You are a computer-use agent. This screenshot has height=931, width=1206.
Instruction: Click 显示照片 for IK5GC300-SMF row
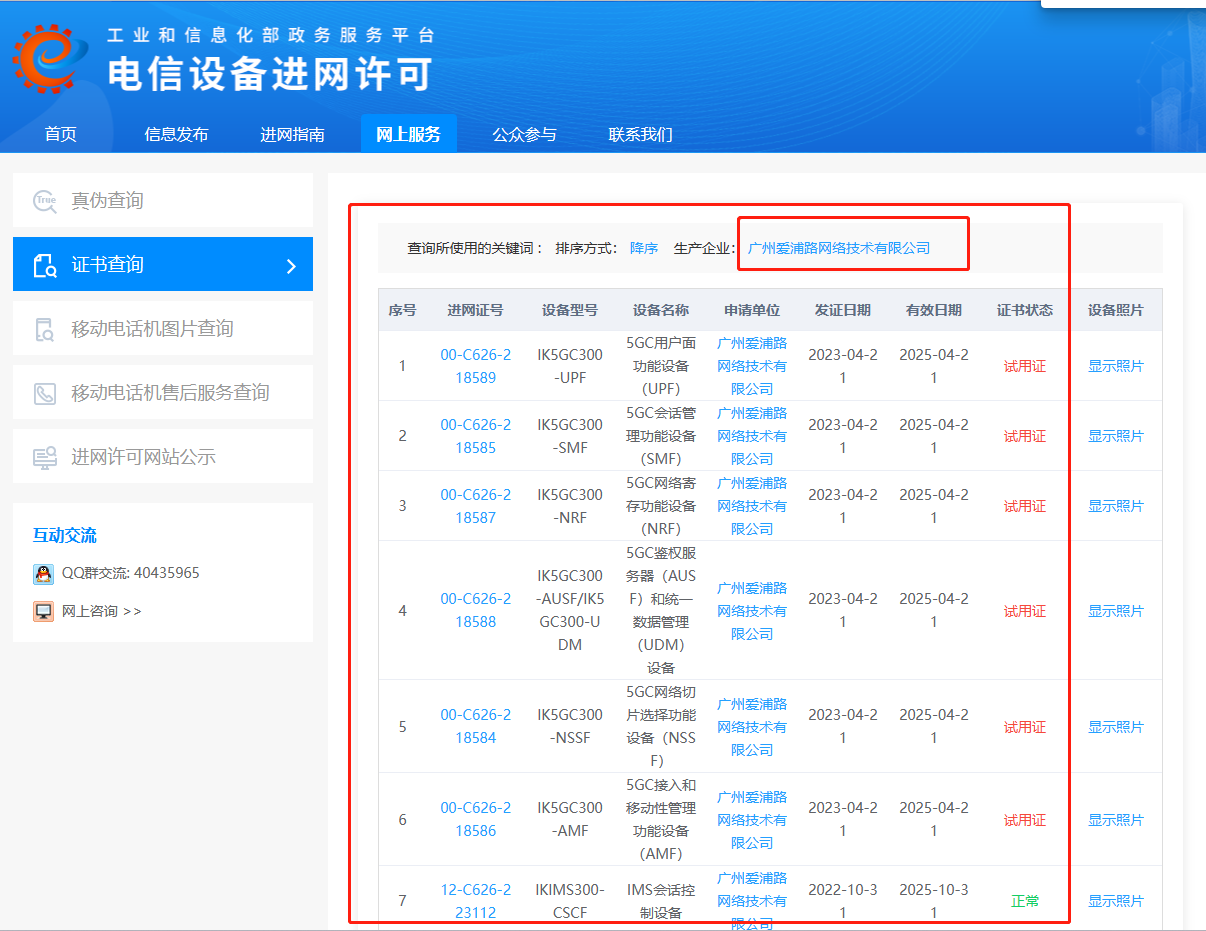(1116, 436)
